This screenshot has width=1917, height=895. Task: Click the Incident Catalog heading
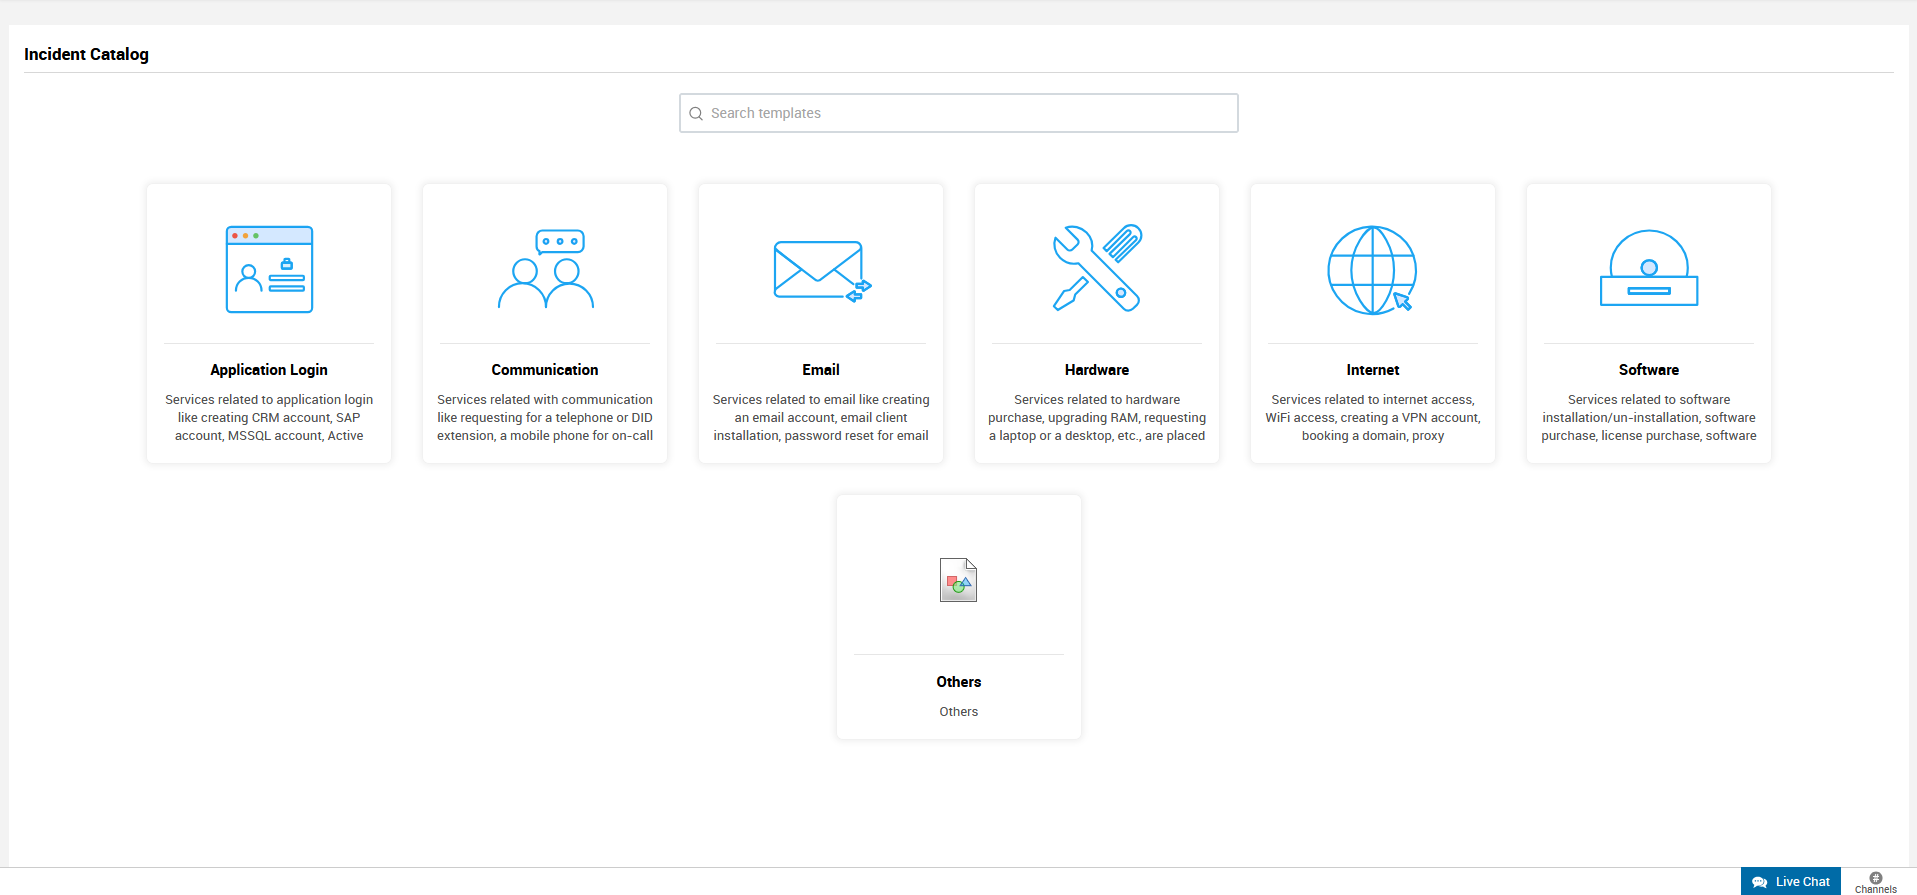pos(86,54)
